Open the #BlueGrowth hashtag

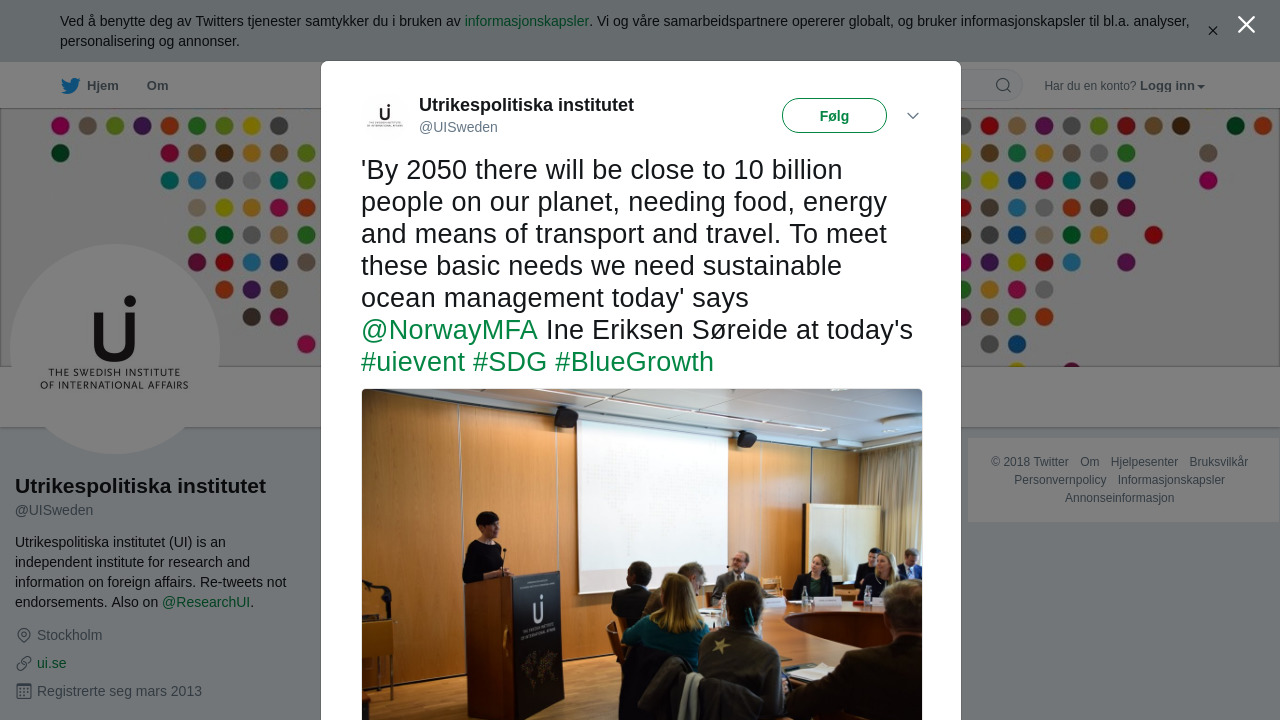[x=634, y=362]
